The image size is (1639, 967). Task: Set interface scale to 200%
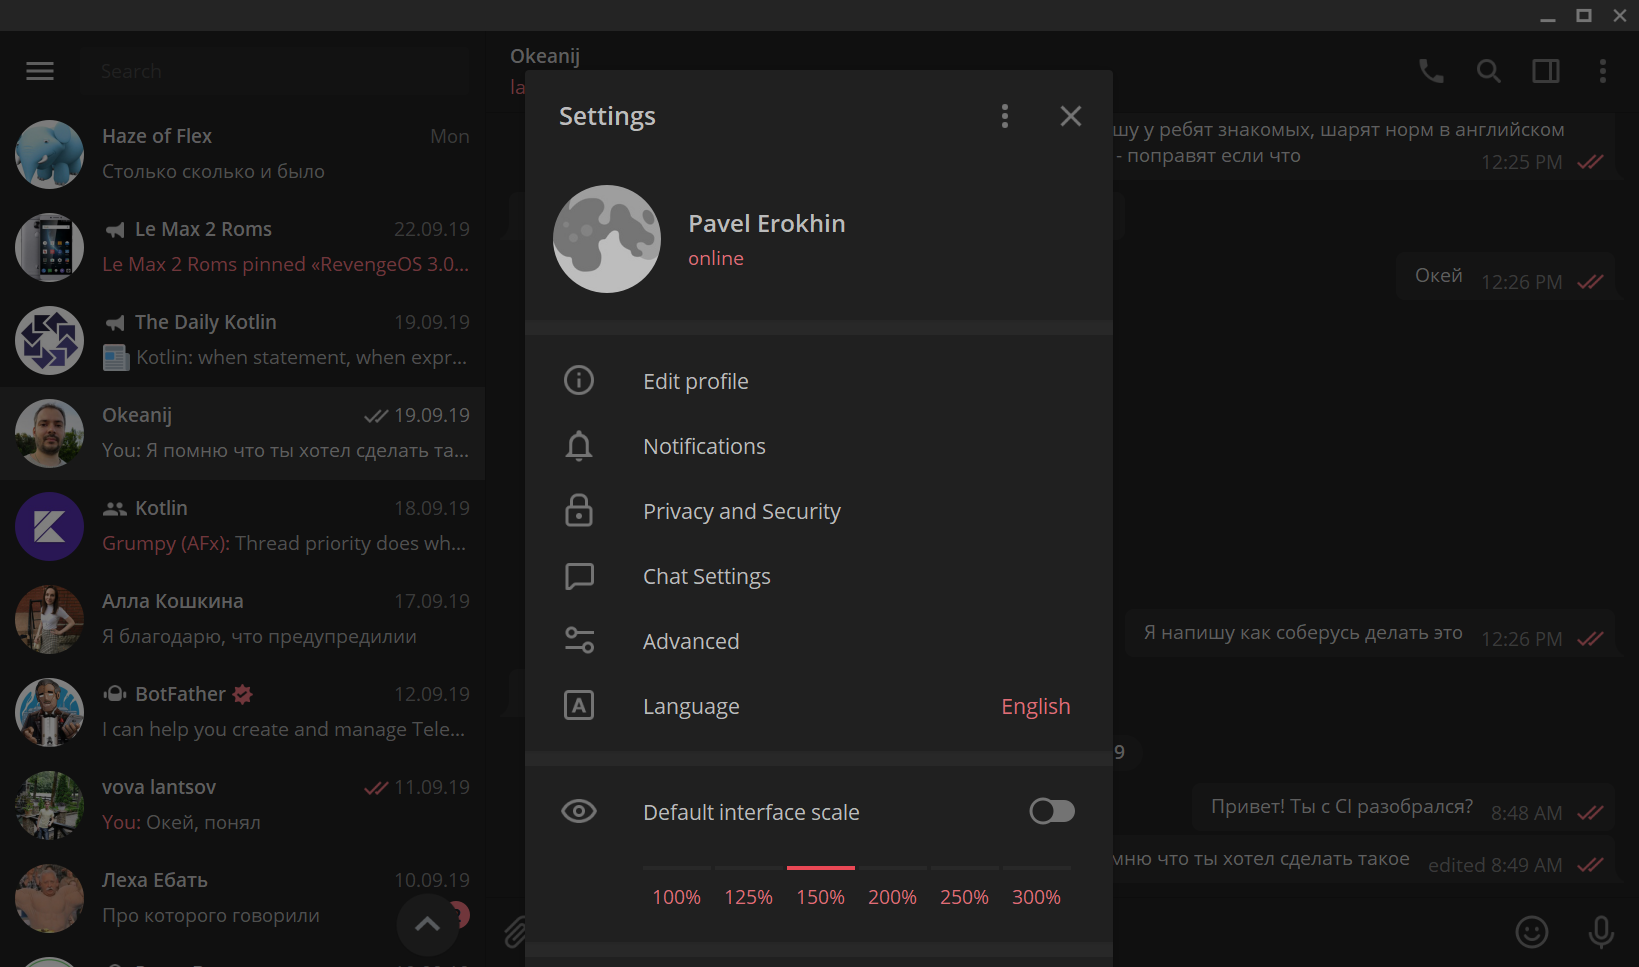[x=891, y=897]
